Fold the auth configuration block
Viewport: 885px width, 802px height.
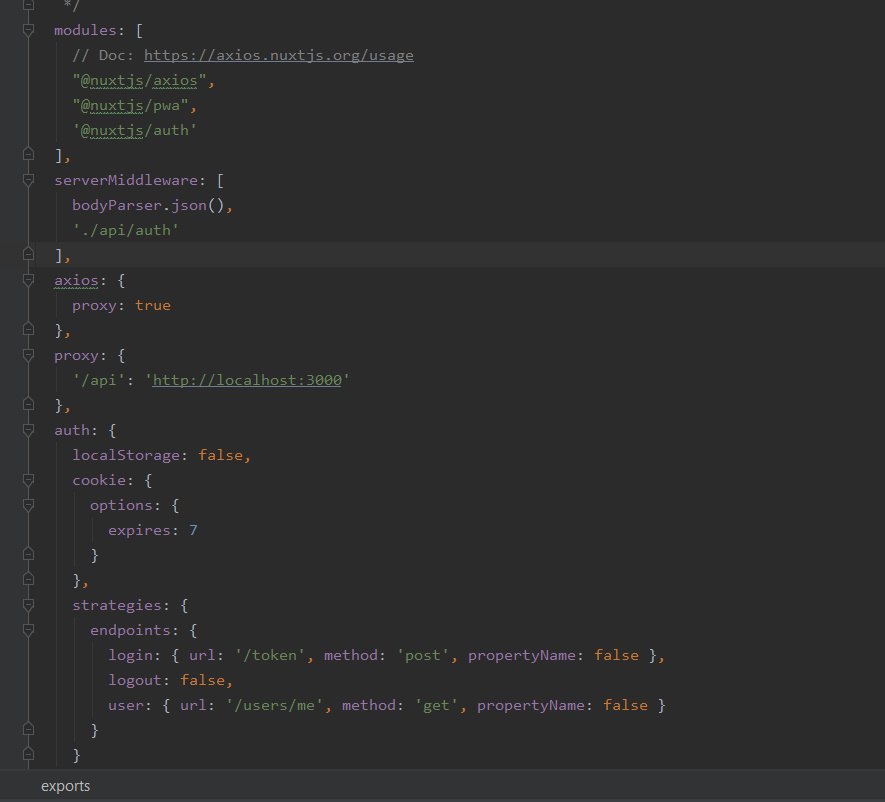(28, 430)
